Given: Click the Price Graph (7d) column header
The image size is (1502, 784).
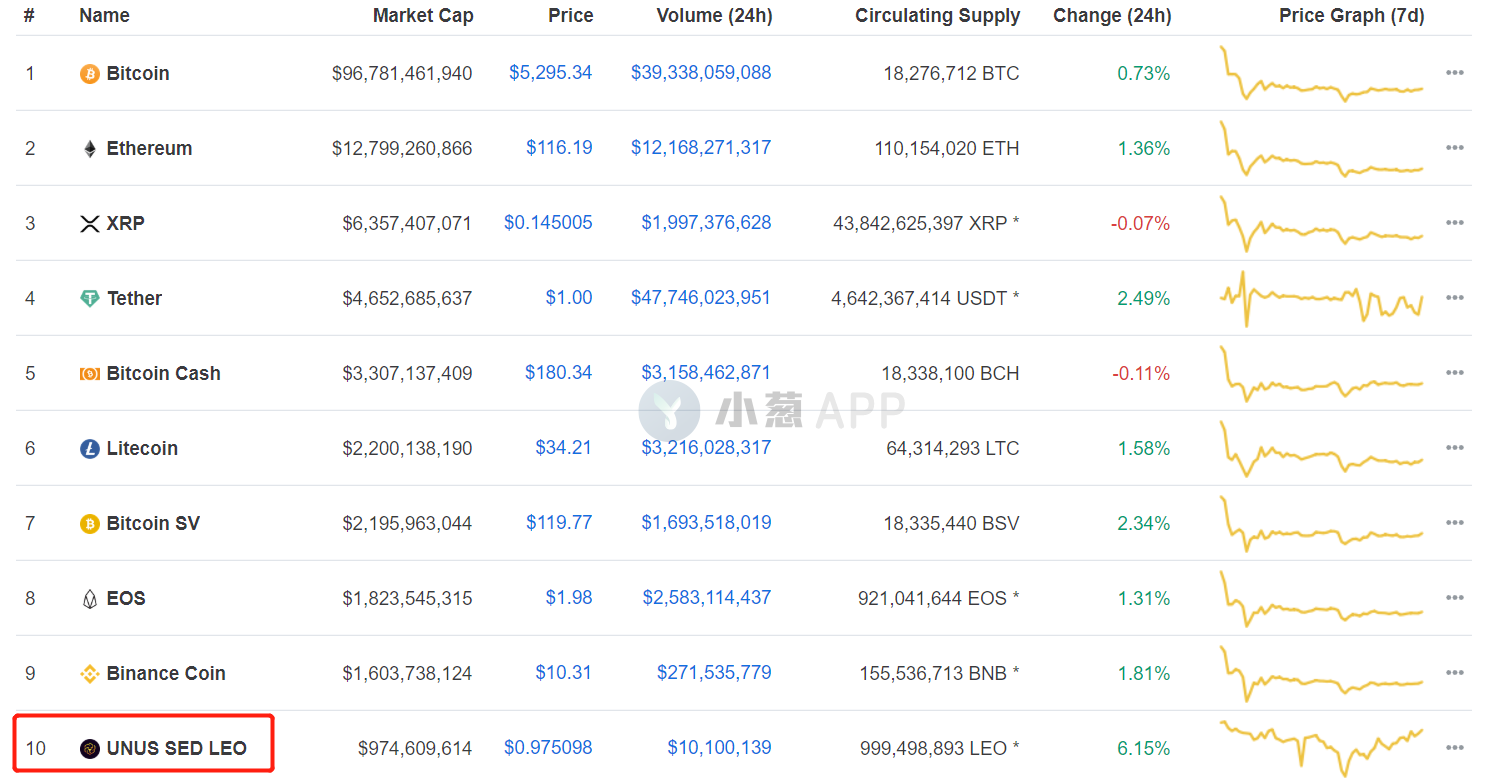Looking at the screenshot, I should pos(1351,16).
